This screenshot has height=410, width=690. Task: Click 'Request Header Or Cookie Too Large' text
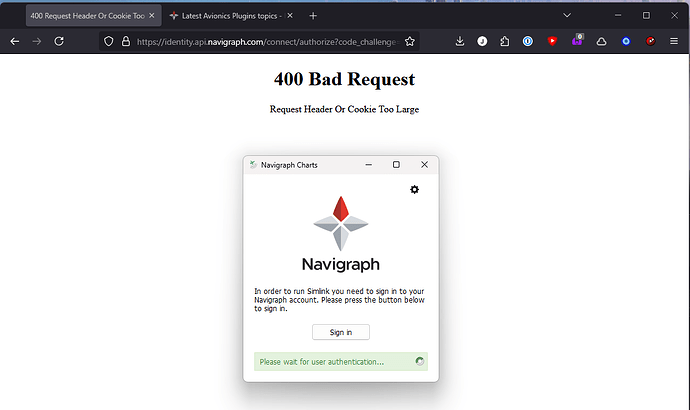344,109
